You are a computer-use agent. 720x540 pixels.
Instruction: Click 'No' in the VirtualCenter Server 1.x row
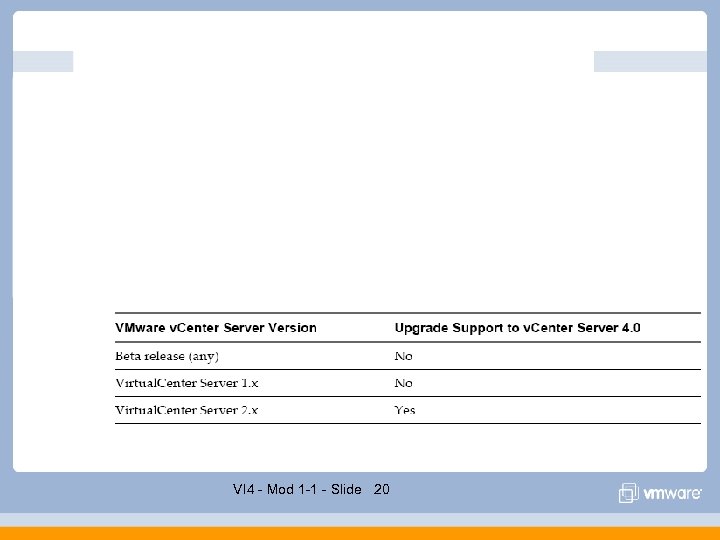click(x=404, y=383)
